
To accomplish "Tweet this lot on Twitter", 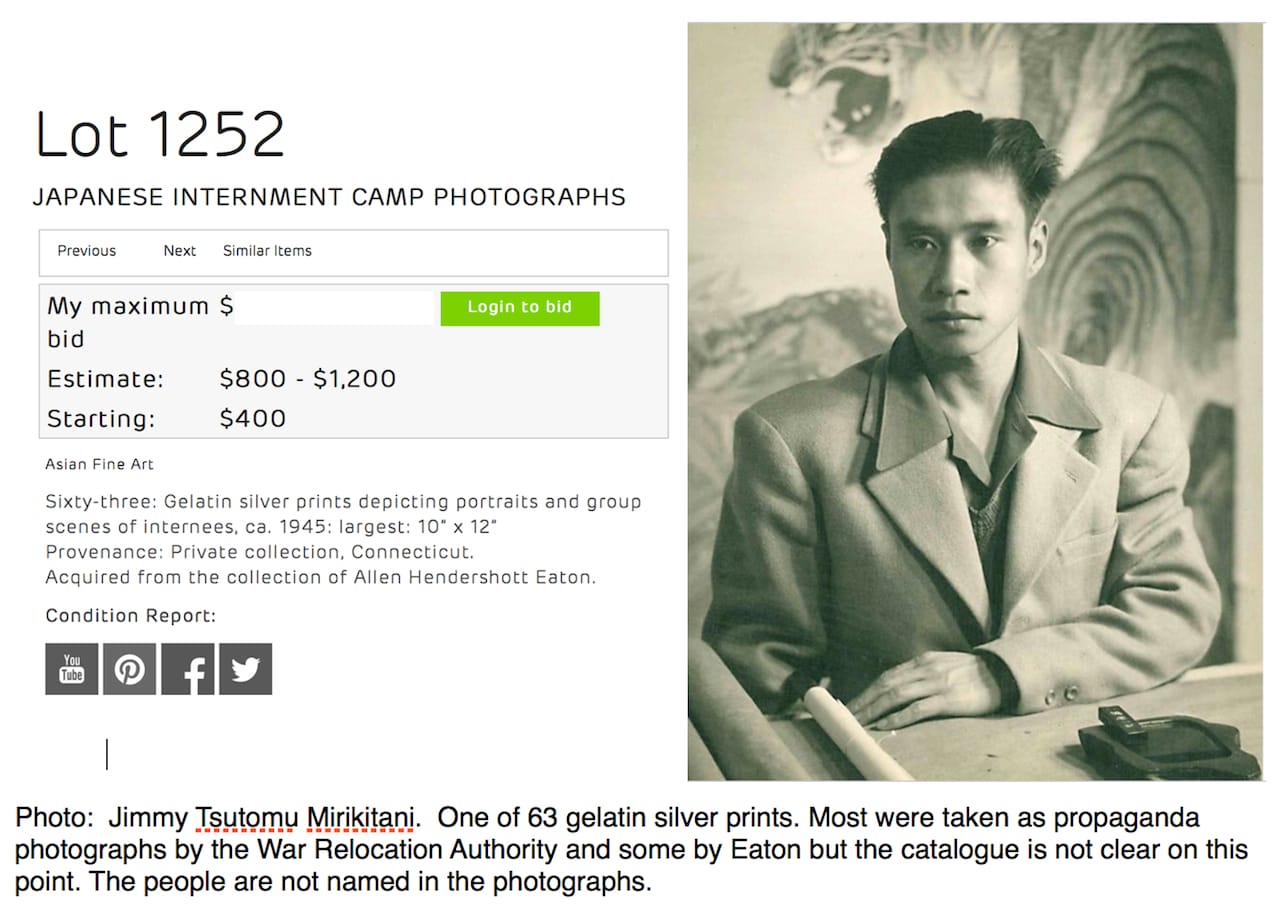I will (x=245, y=668).
